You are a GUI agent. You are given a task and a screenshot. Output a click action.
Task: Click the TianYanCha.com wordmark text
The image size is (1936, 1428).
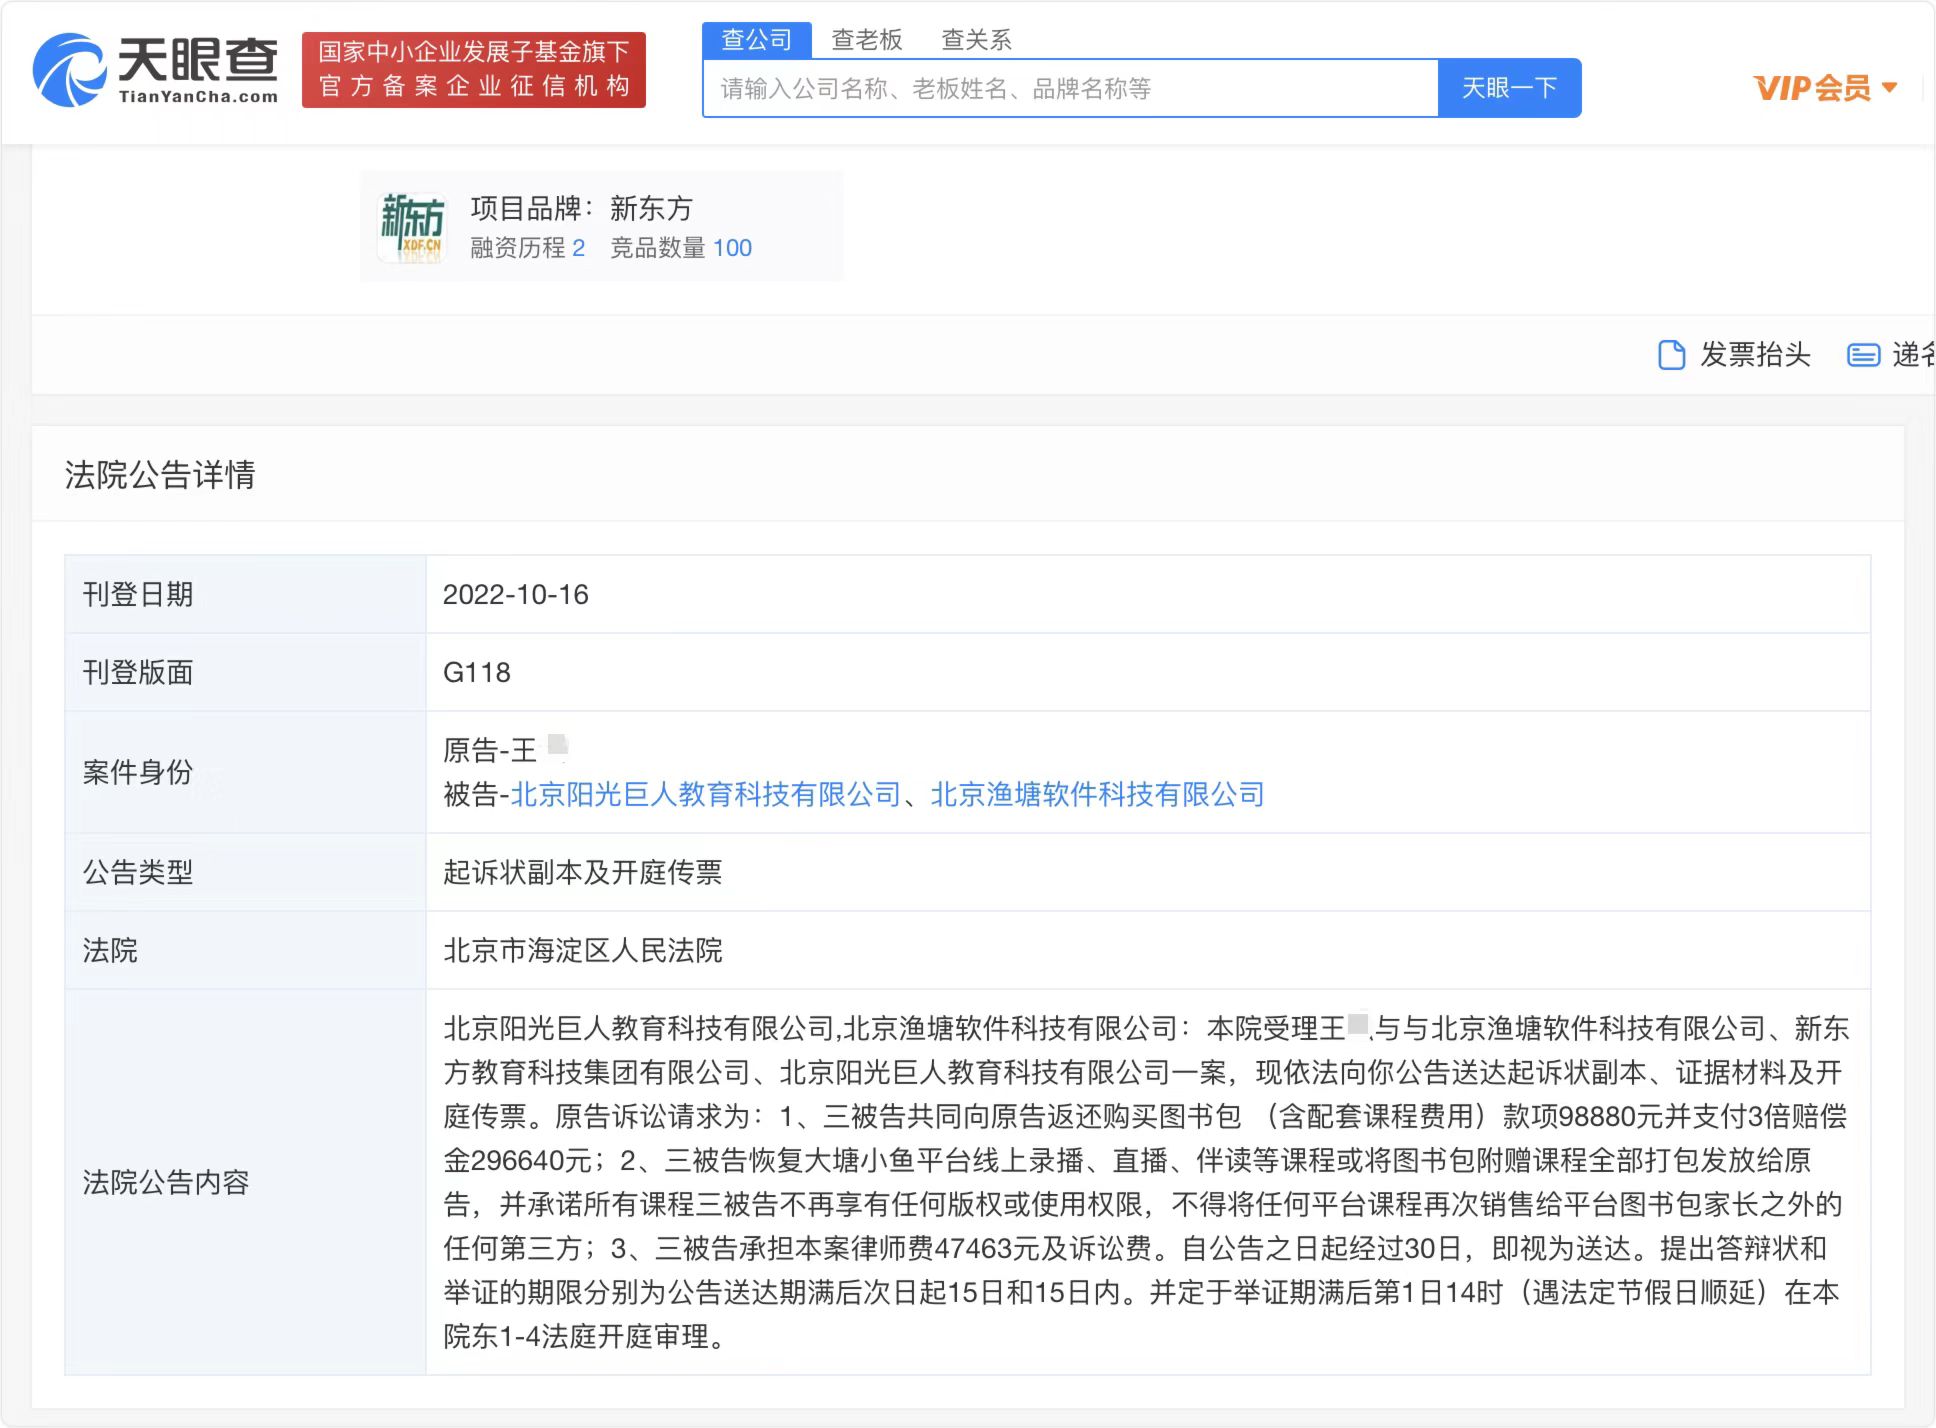(198, 97)
